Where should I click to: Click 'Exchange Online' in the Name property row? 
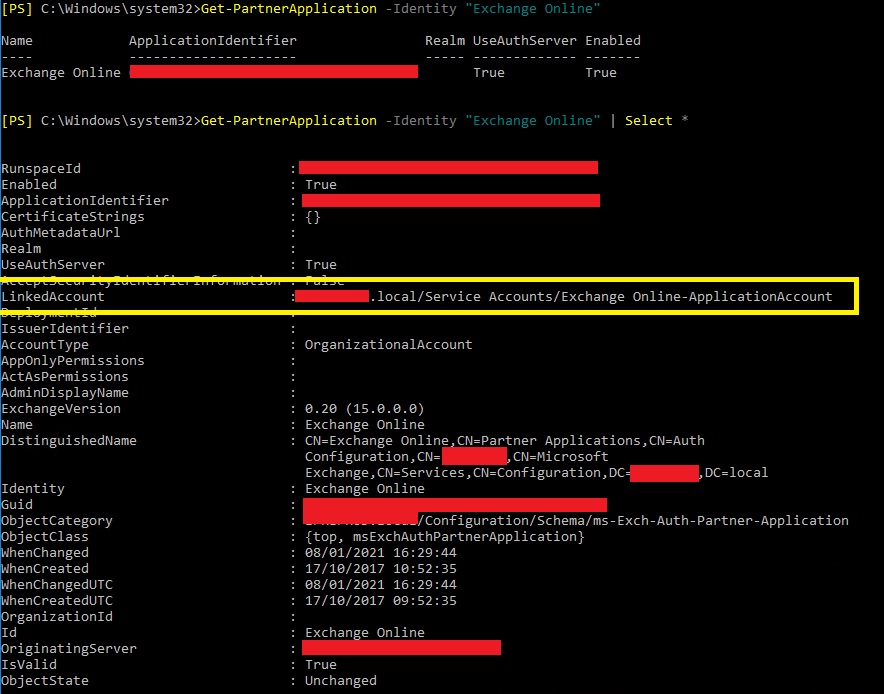click(365, 425)
